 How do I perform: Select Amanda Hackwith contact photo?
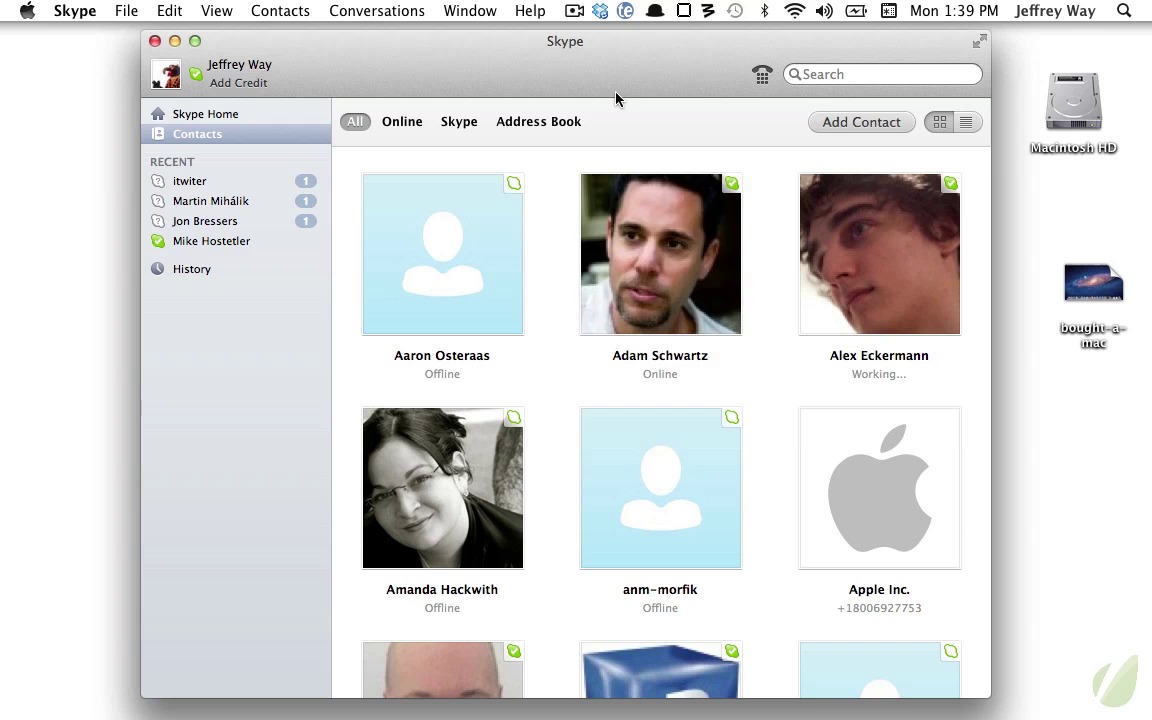pyautogui.click(x=442, y=488)
